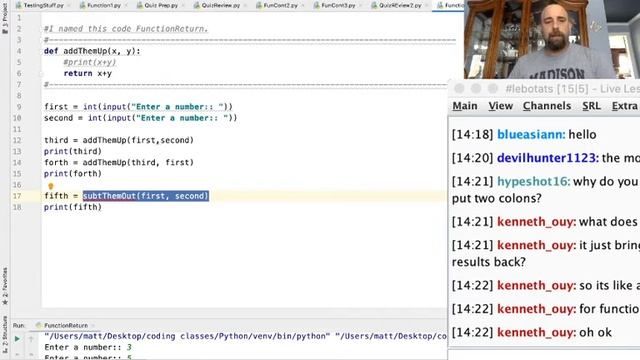640x360 pixels.
Task: Click the 'print(third)' line
Action: [x=73, y=151]
